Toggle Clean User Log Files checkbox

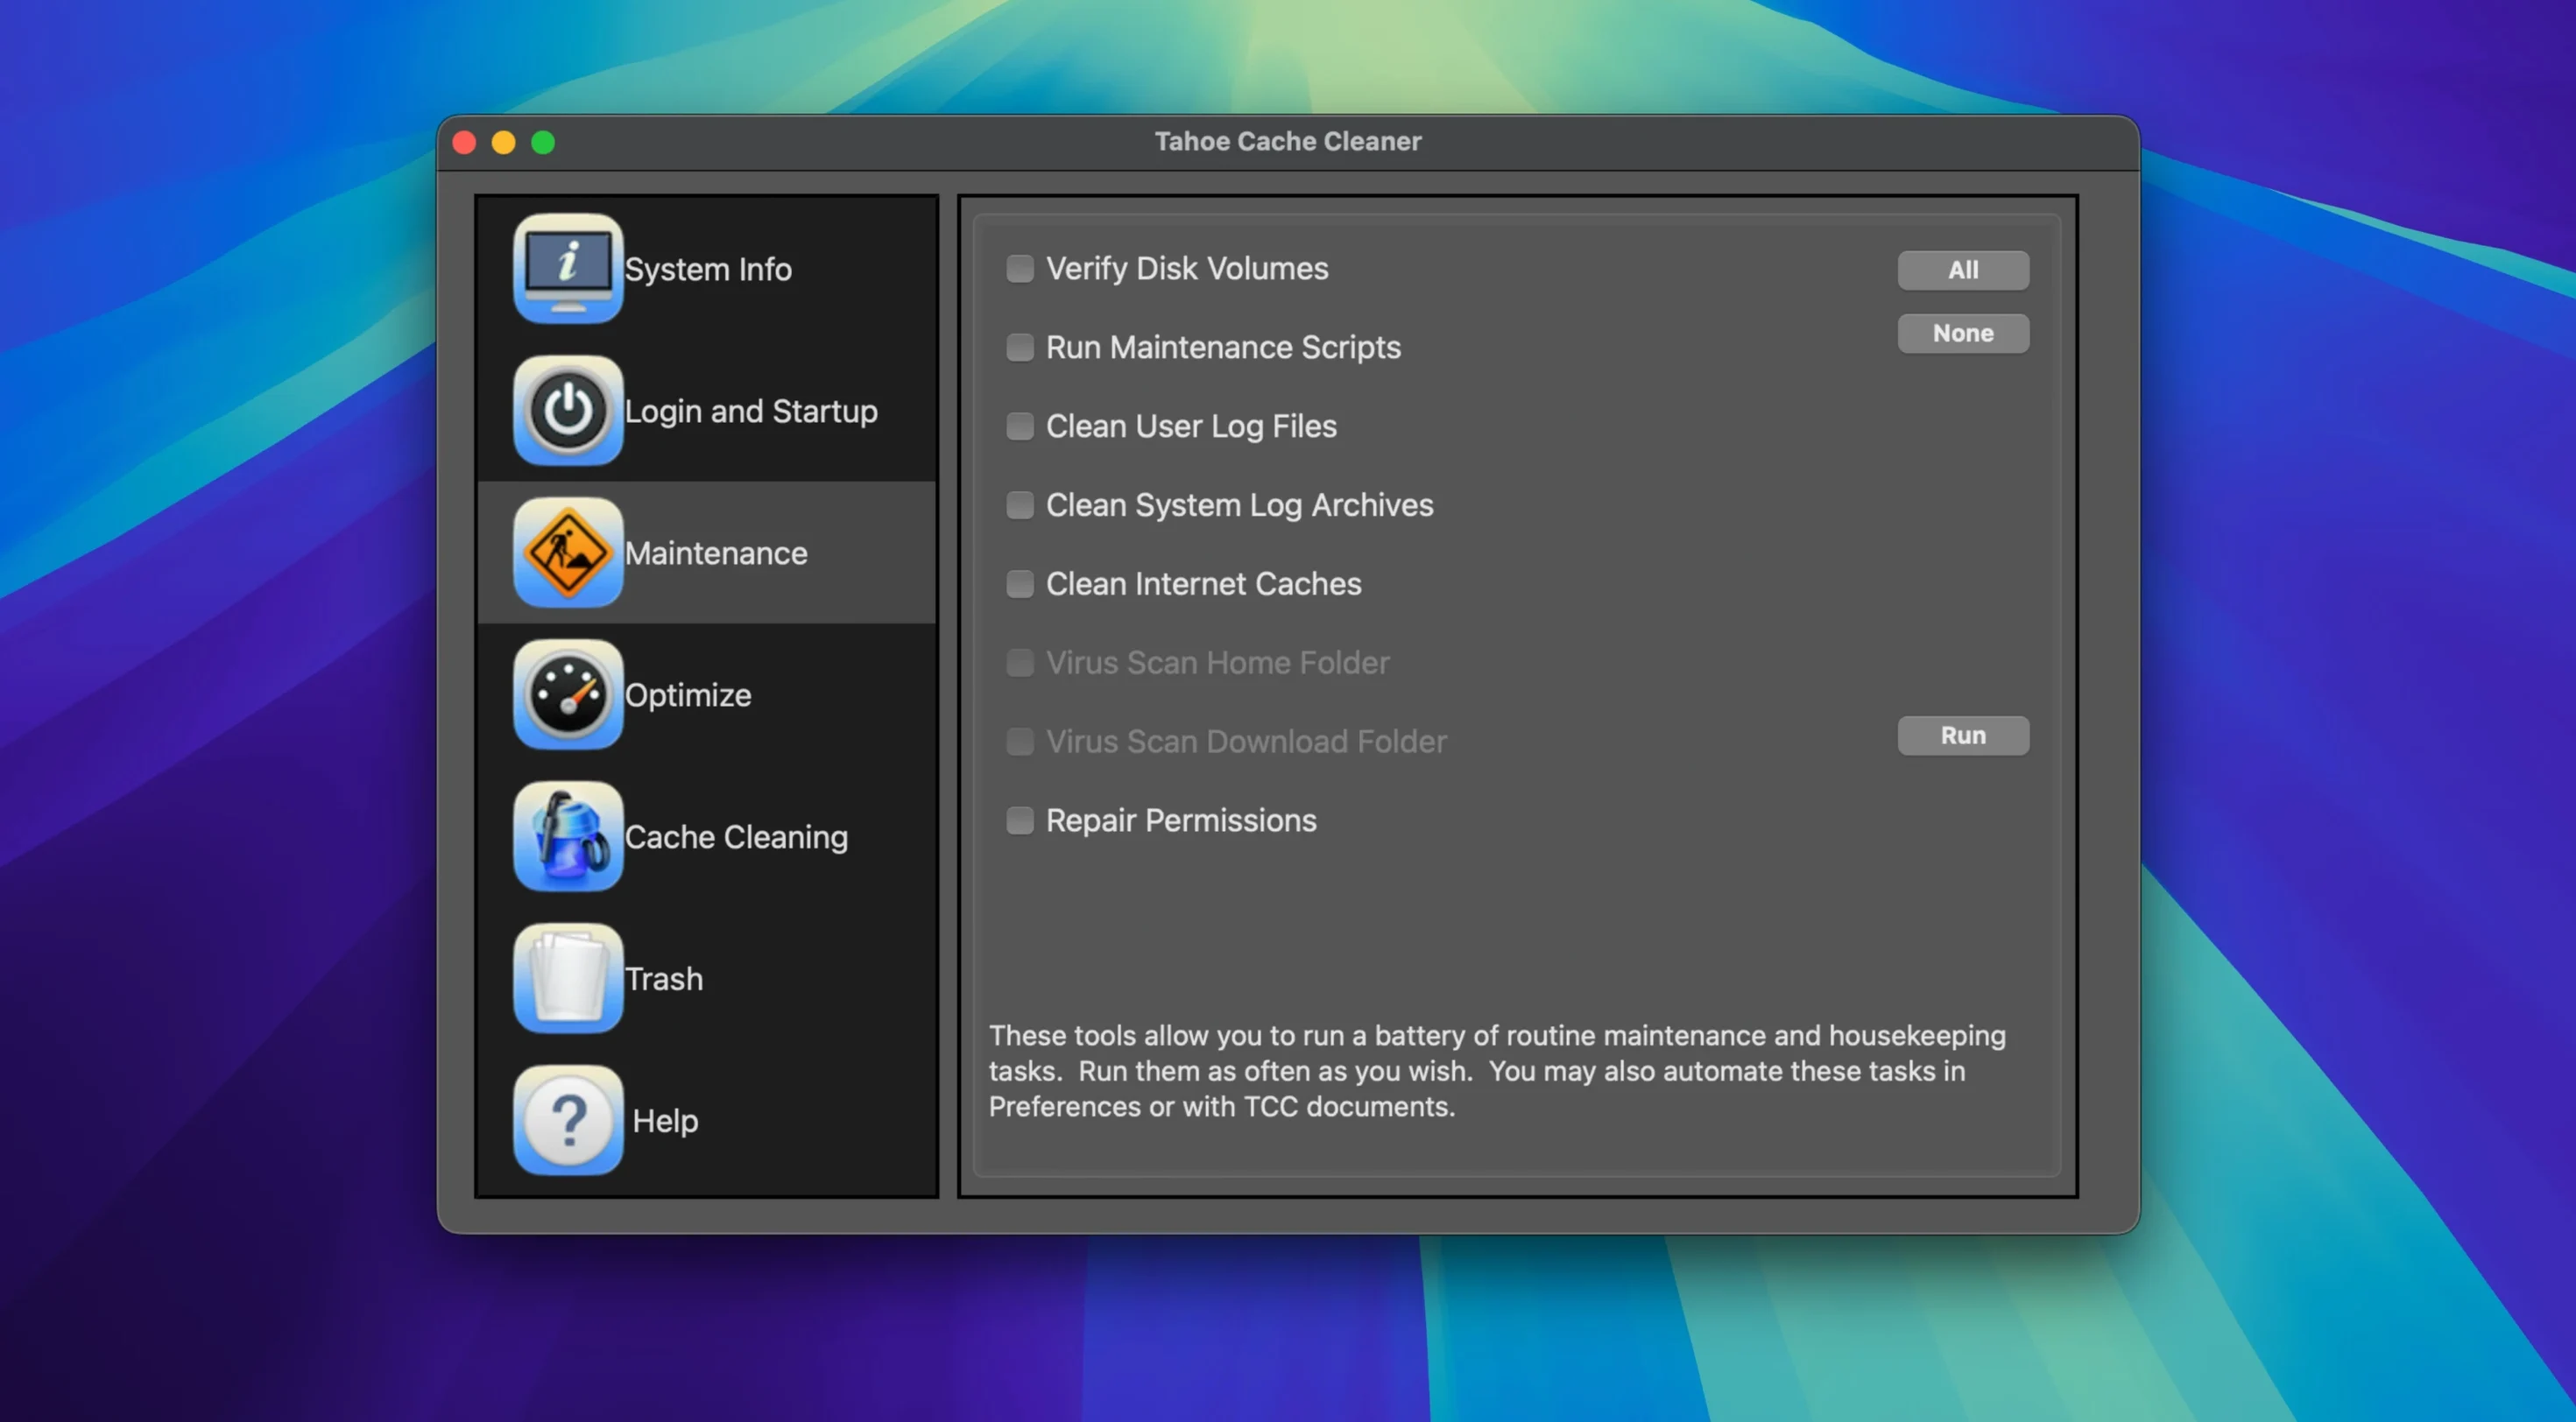pyautogui.click(x=1019, y=426)
